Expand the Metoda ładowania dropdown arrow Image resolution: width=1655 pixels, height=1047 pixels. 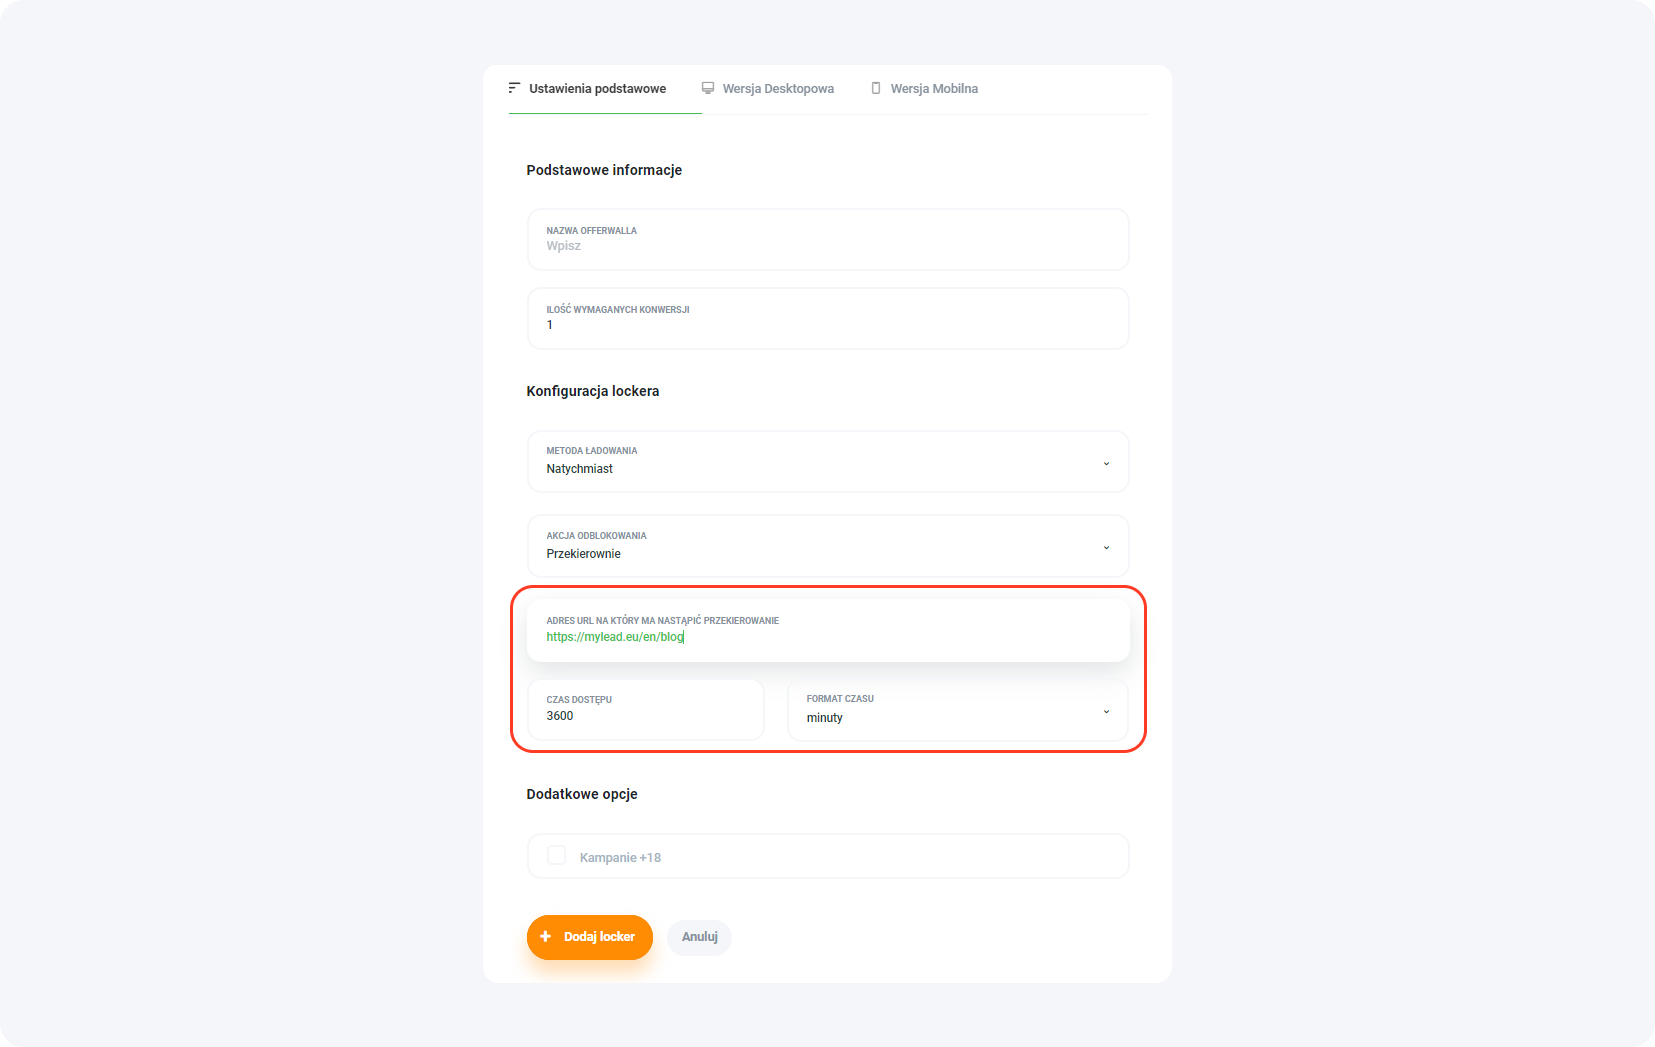pos(1106,463)
